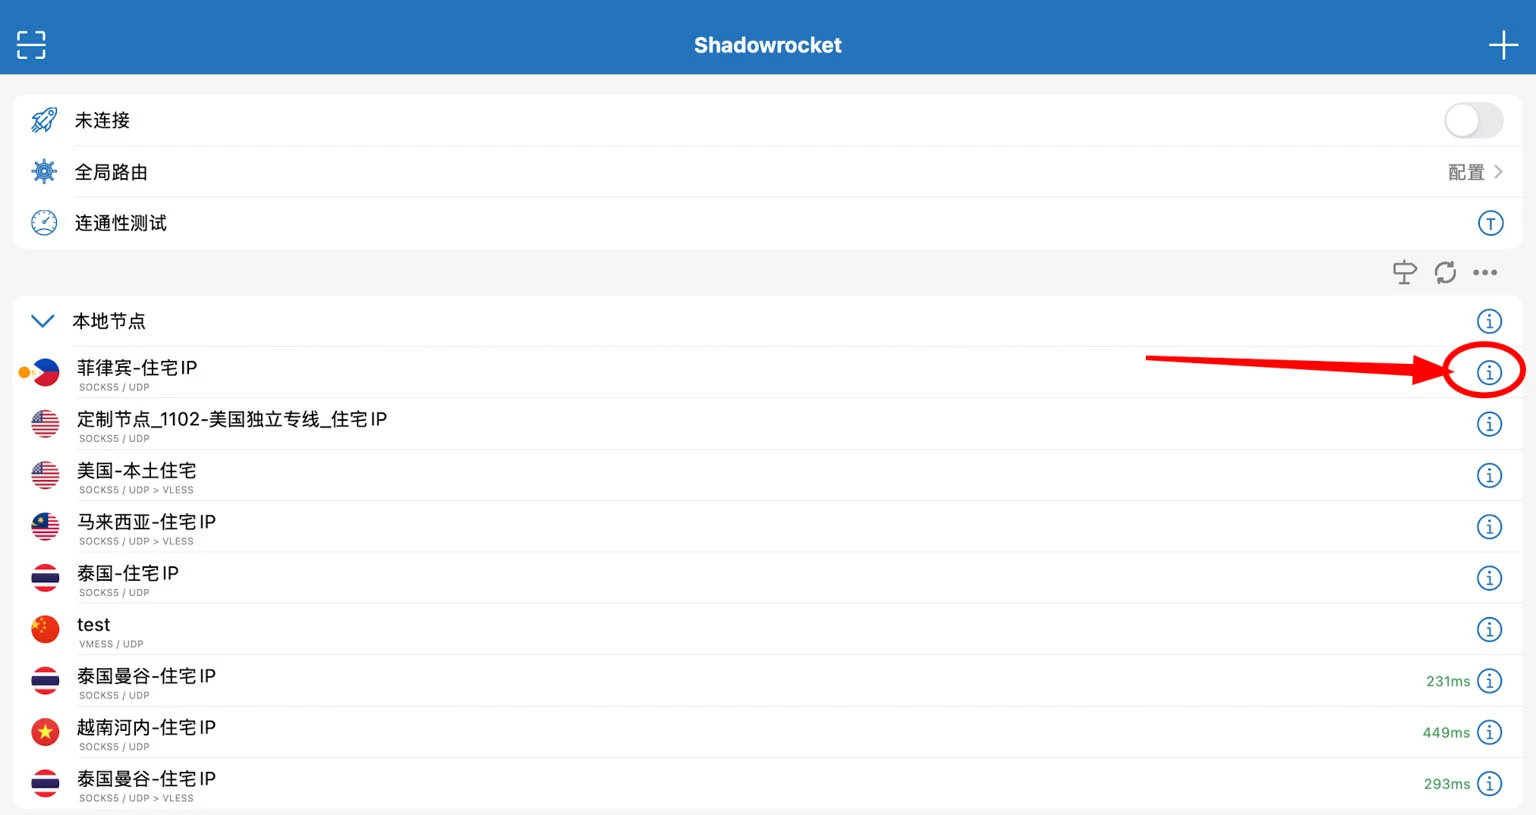
Task: Click the 231ms latency on 泰国曼谷 node
Action: 1447,681
